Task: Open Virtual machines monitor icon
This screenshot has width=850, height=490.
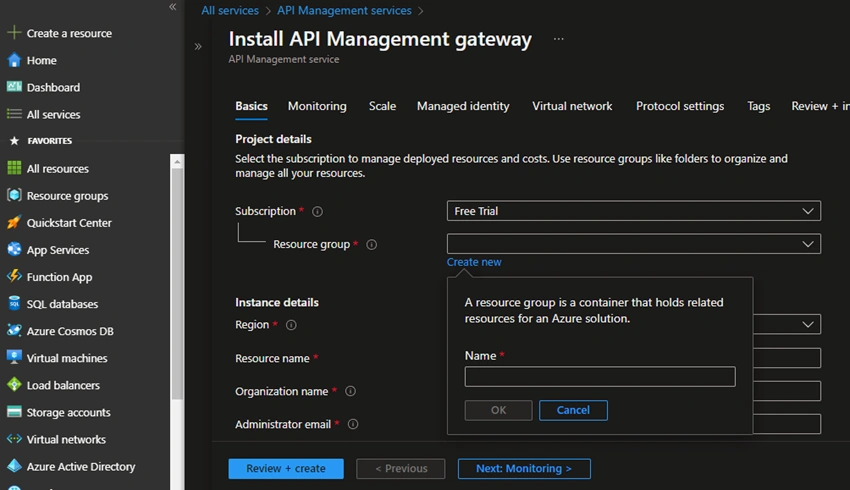Action: coord(14,358)
